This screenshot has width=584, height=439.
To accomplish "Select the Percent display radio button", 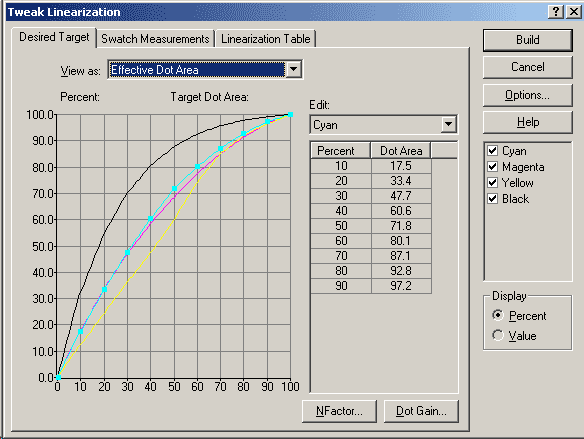I will point(498,315).
